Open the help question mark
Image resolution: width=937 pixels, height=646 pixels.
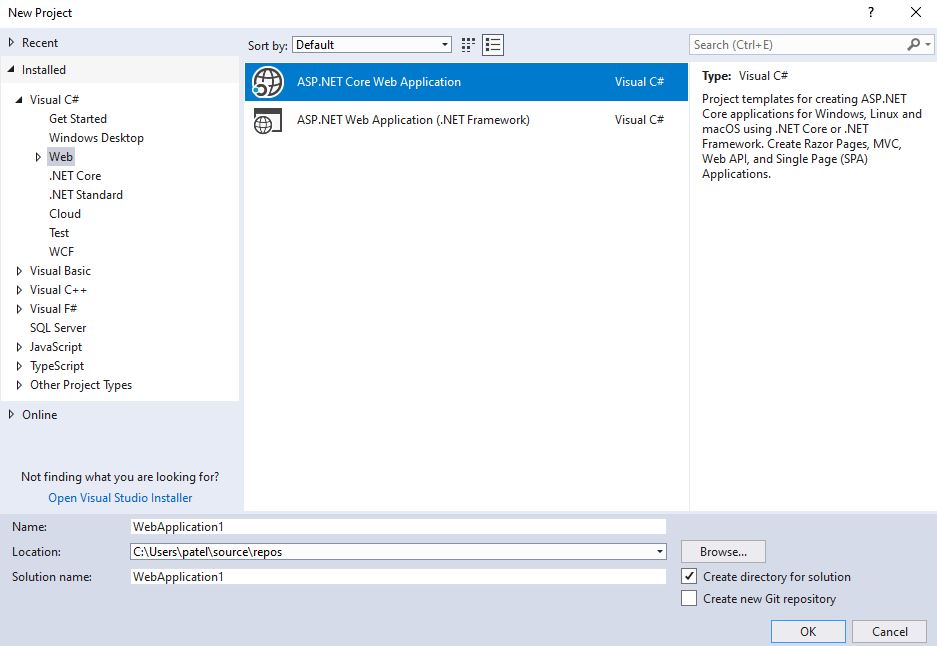(x=871, y=12)
